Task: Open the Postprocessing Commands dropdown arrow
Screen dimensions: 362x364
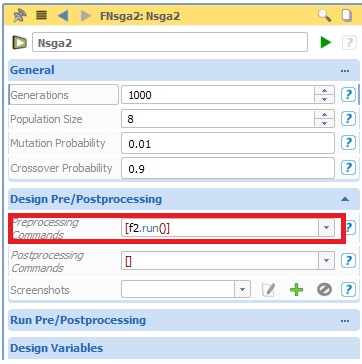Action: click(x=326, y=261)
